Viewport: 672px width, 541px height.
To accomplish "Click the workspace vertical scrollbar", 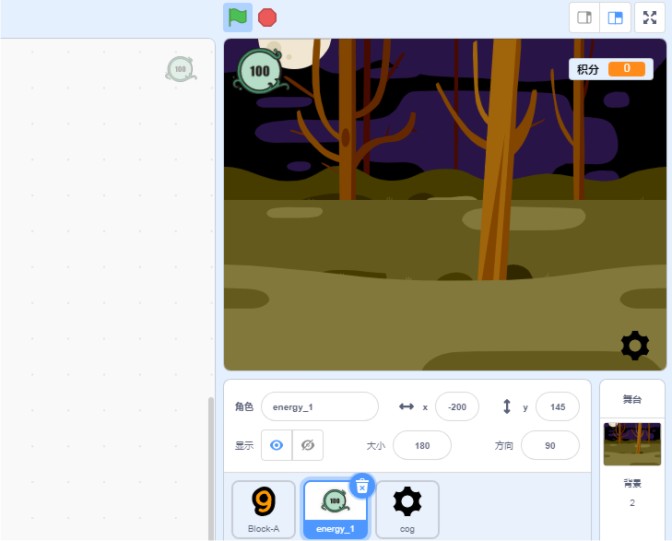I will pos(210,469).
